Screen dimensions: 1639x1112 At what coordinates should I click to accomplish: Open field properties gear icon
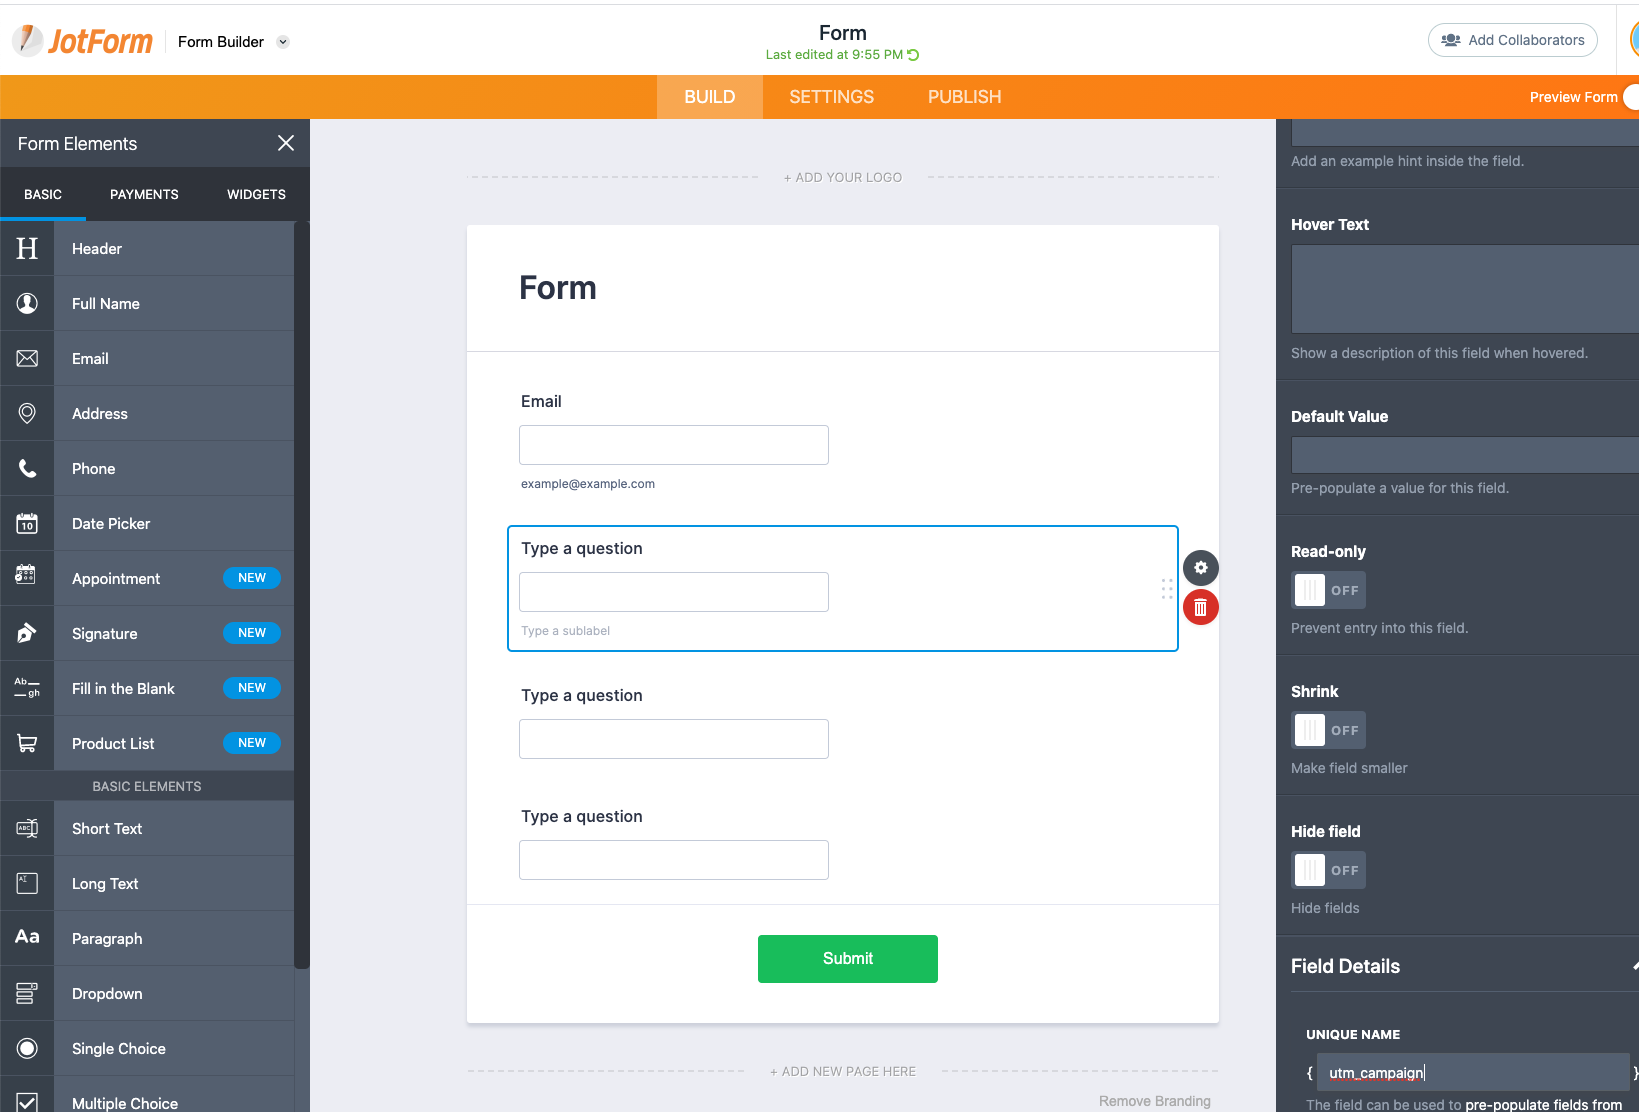pyautogui.click(x=1200, y=568)
